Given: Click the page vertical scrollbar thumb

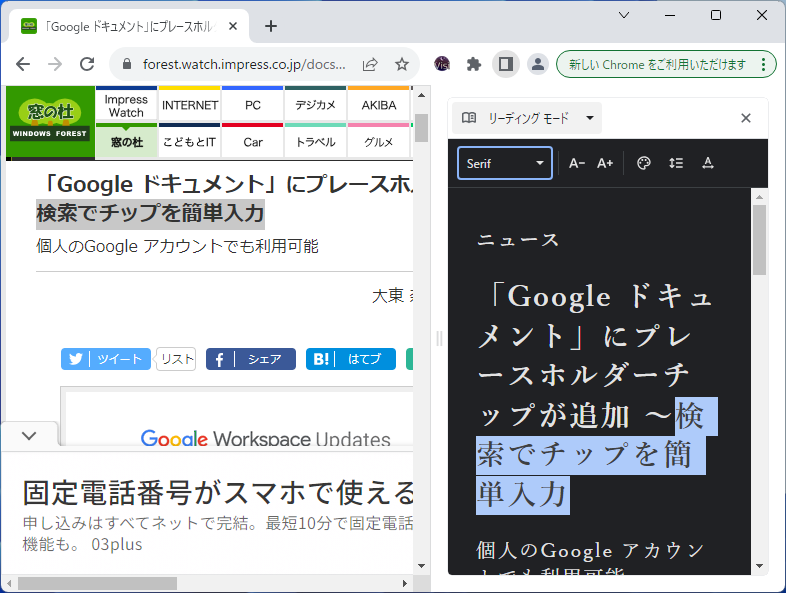Looking at the screenshot, I should click(x=422, y=128).
